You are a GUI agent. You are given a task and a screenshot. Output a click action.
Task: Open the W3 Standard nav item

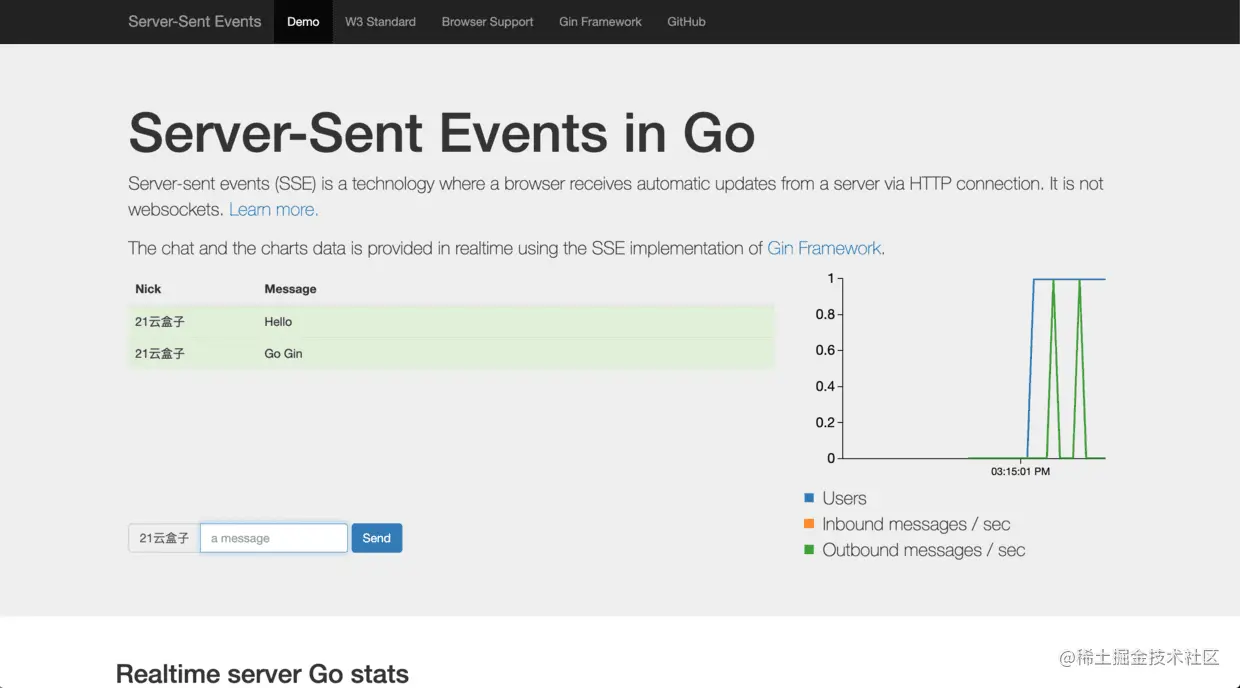click(380, 21)
